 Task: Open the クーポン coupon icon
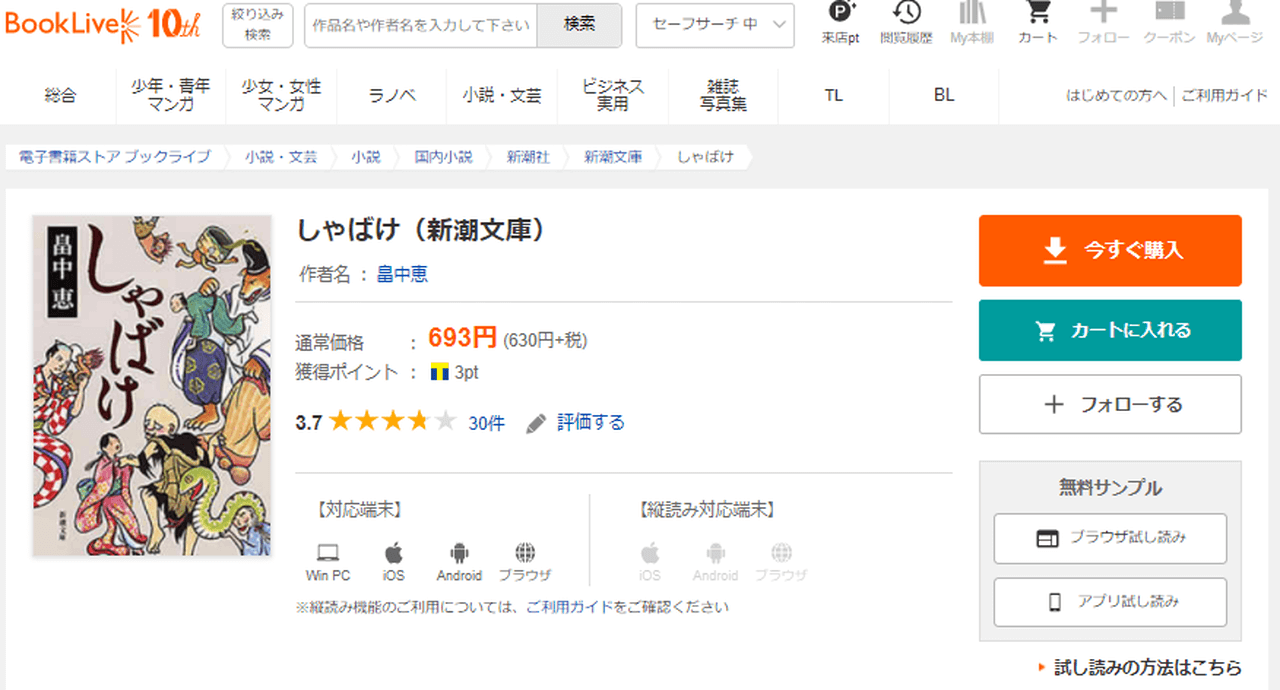click(1169, 14)
